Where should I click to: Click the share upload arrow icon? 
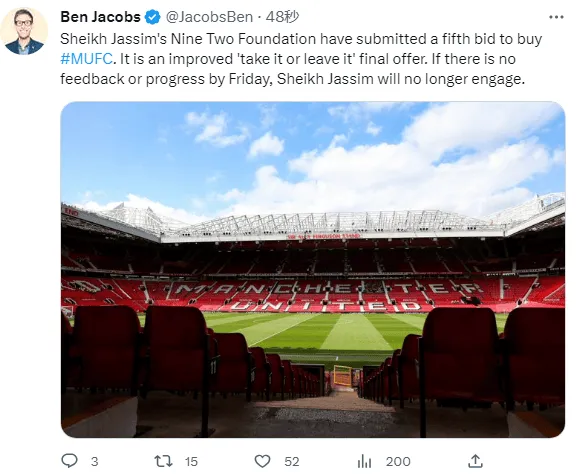[475, 461]
